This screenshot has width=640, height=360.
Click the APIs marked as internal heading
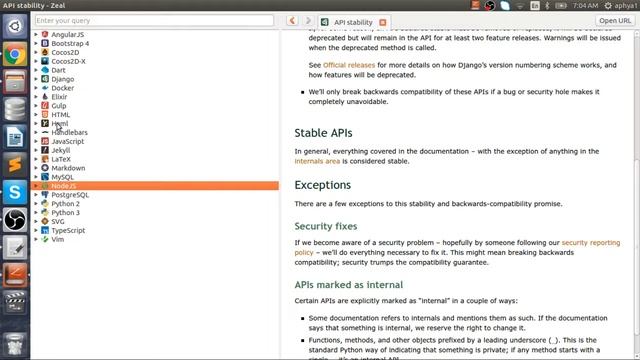349,284
